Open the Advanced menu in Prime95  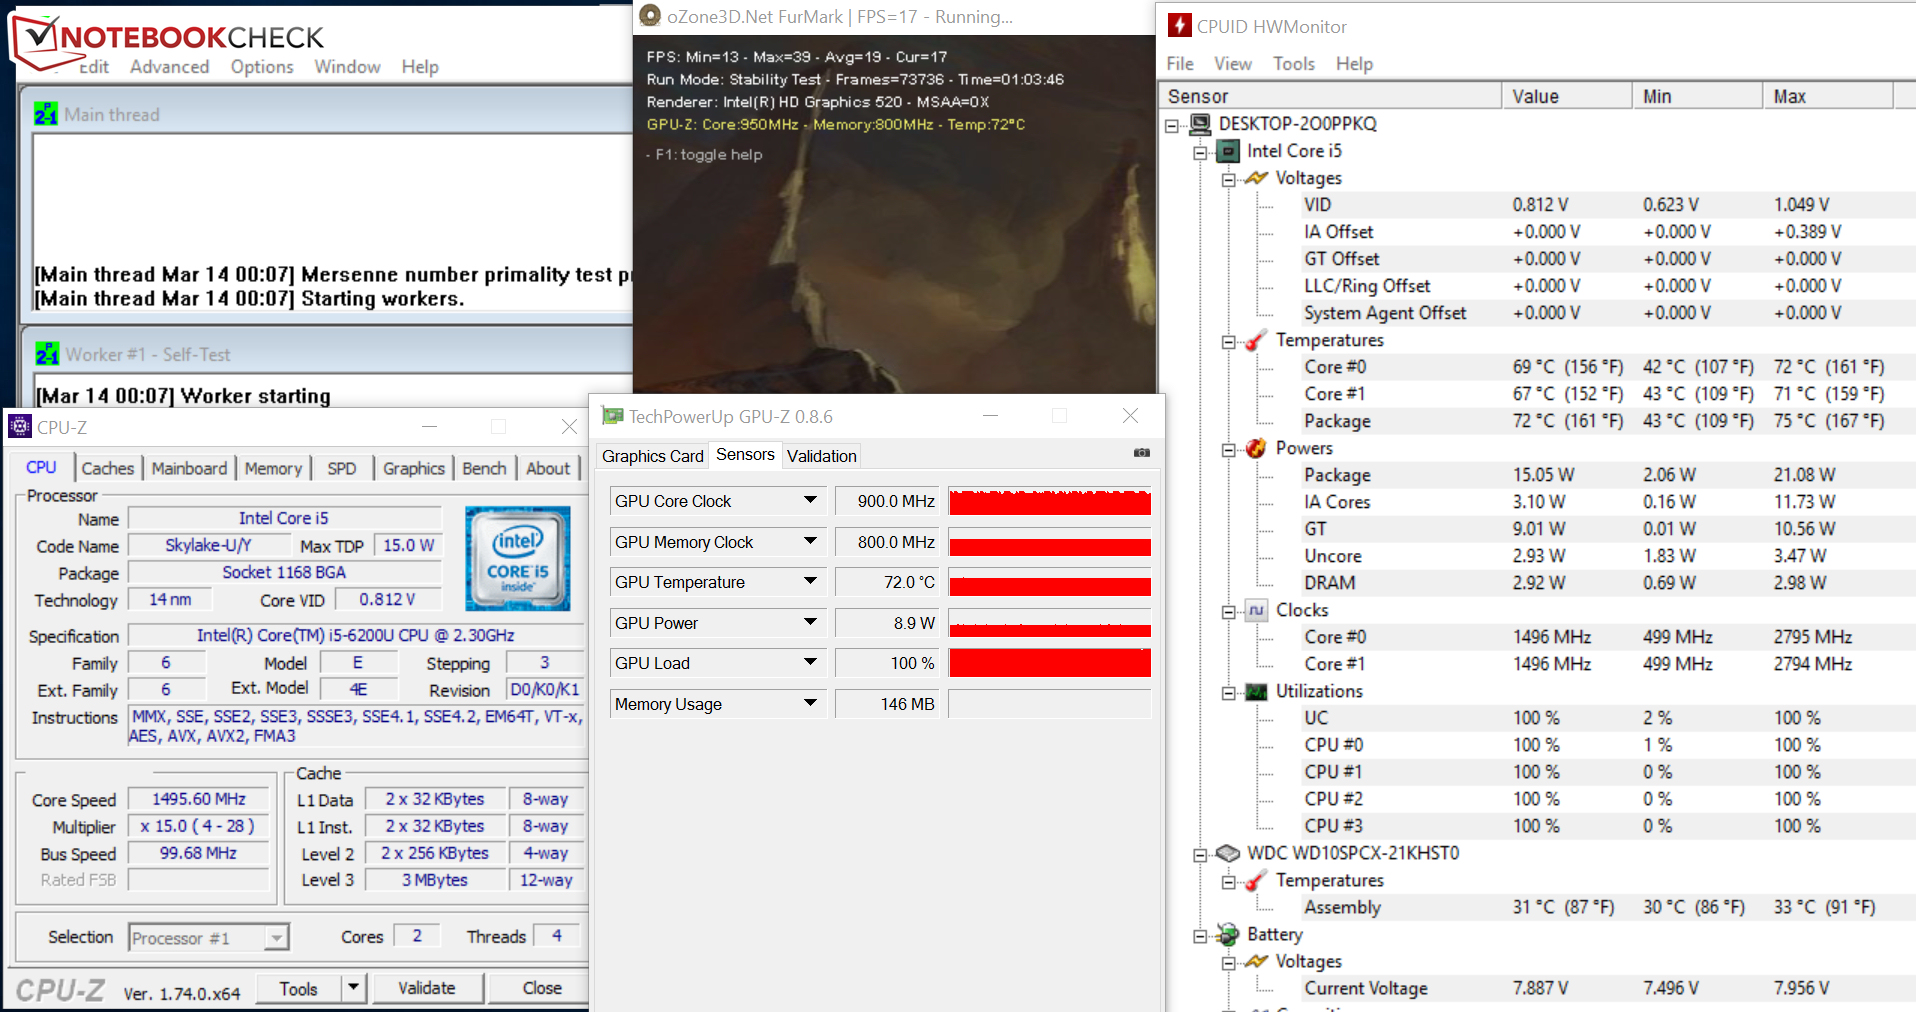point(170,66)
